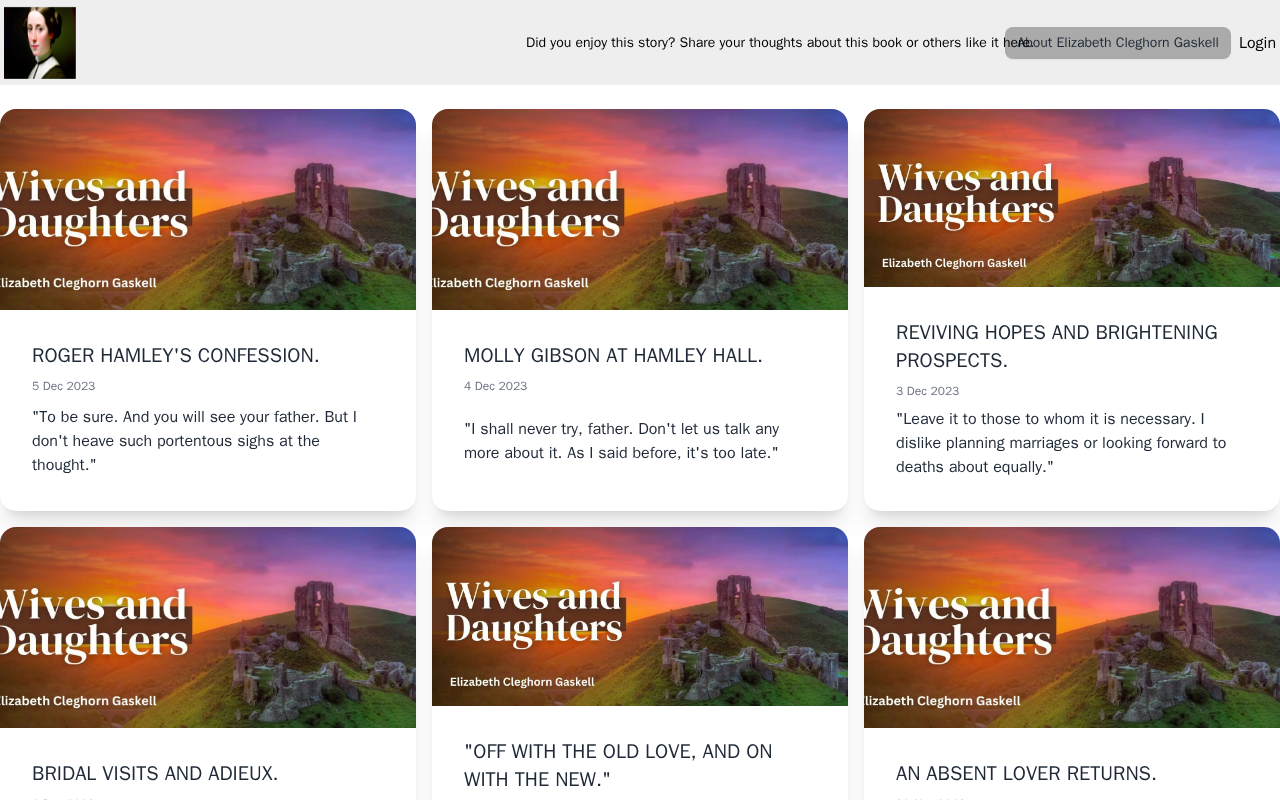Click the Login link

point(1257,43)
